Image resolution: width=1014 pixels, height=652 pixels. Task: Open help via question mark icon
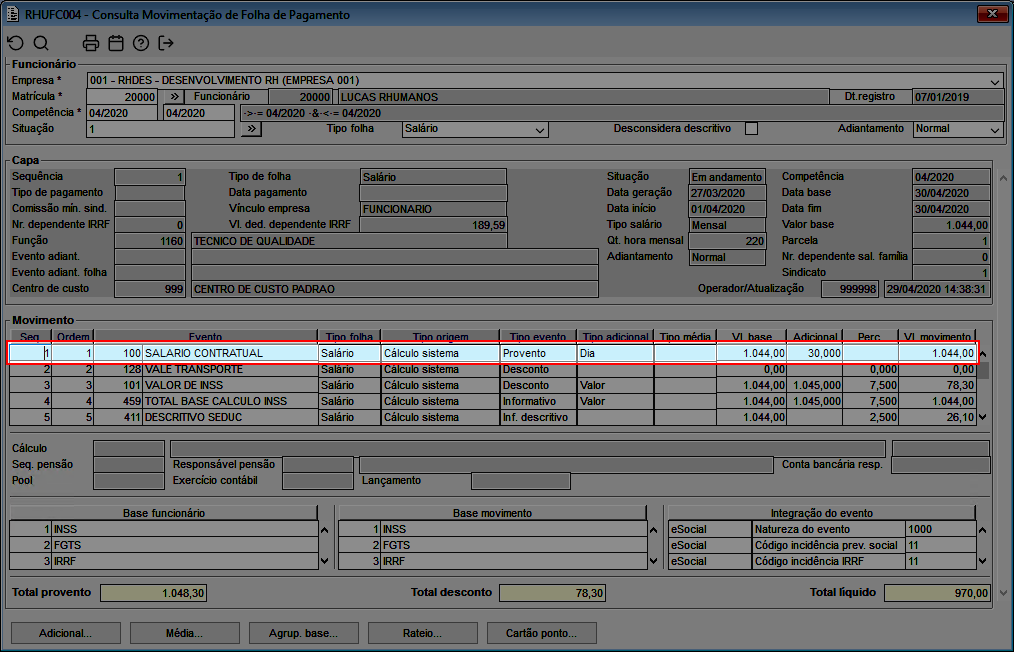tap(141, 43)
